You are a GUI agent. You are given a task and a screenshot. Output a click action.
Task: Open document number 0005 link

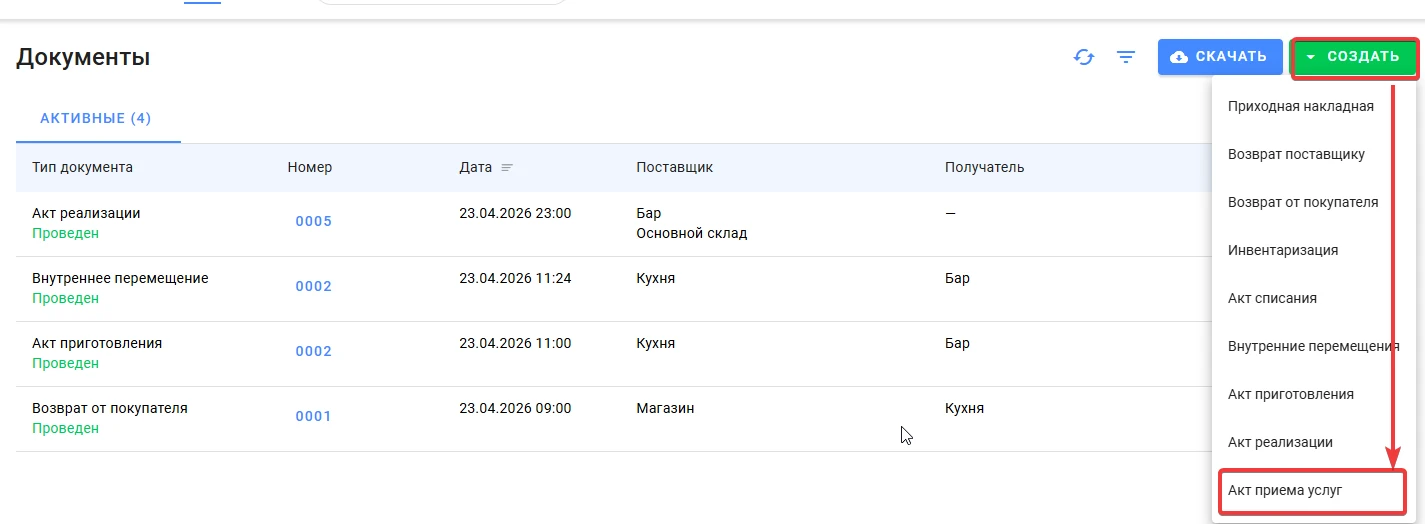click(x=313, y=221)
